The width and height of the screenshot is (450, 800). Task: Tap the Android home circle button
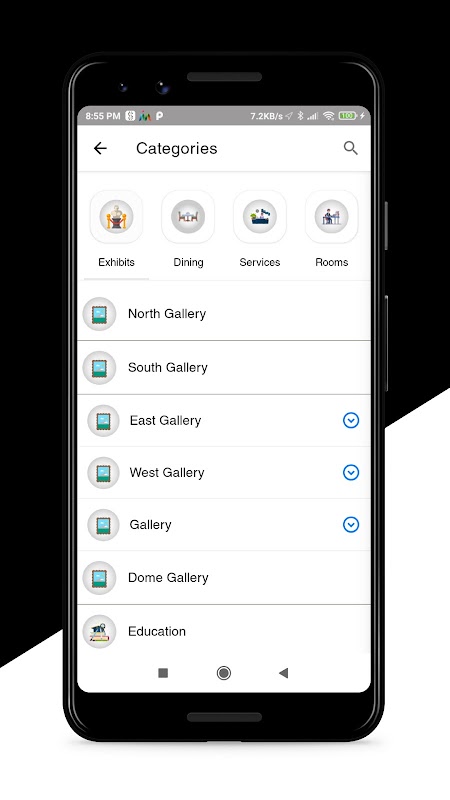click(x=223, y=673)
